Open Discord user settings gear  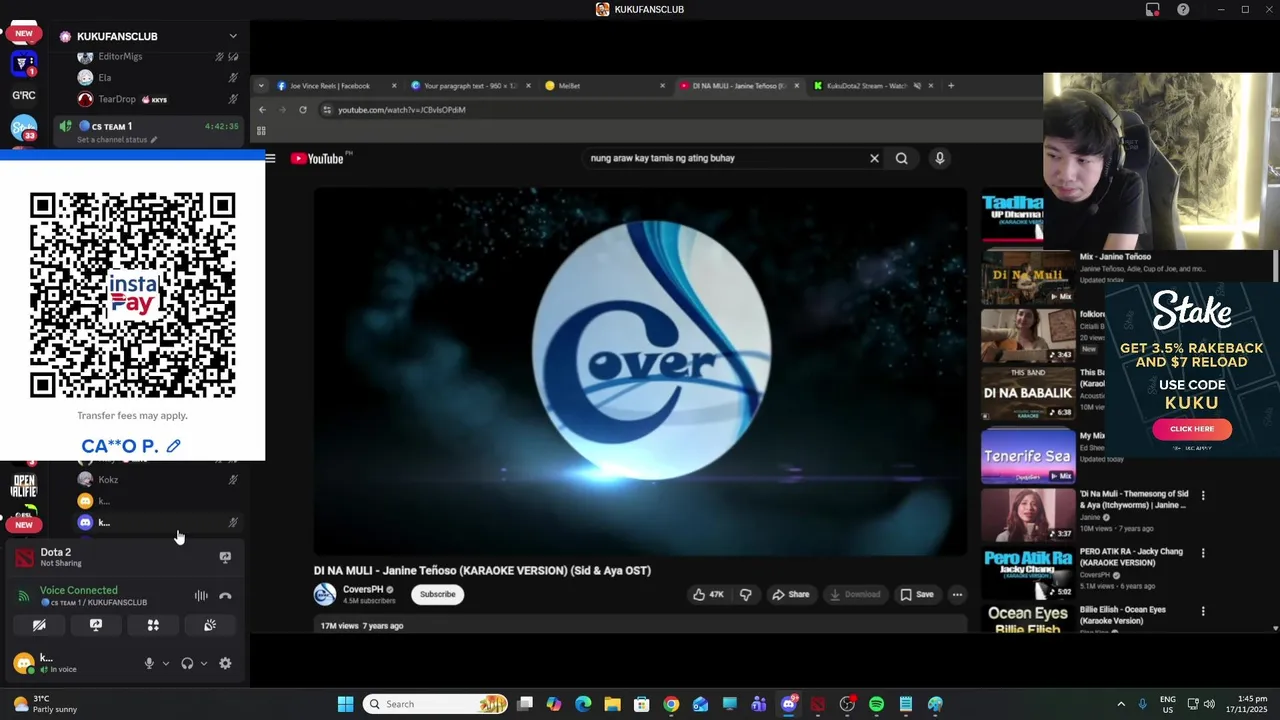point(225,663)
